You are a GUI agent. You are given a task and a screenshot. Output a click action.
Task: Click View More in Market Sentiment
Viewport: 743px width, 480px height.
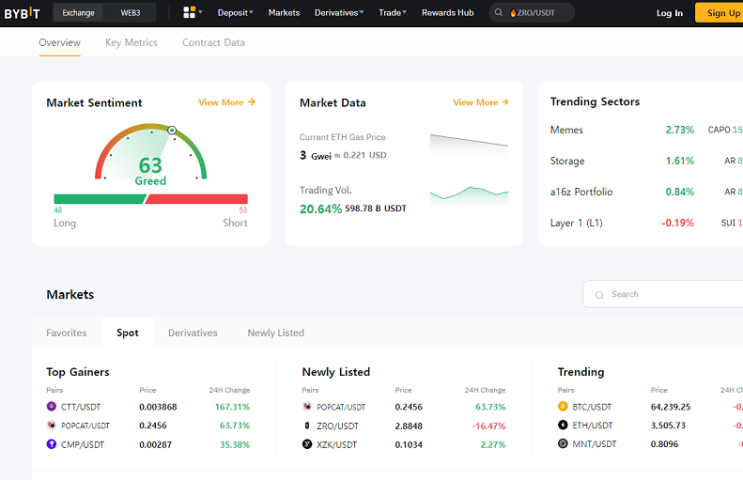[x=227, y=102]
